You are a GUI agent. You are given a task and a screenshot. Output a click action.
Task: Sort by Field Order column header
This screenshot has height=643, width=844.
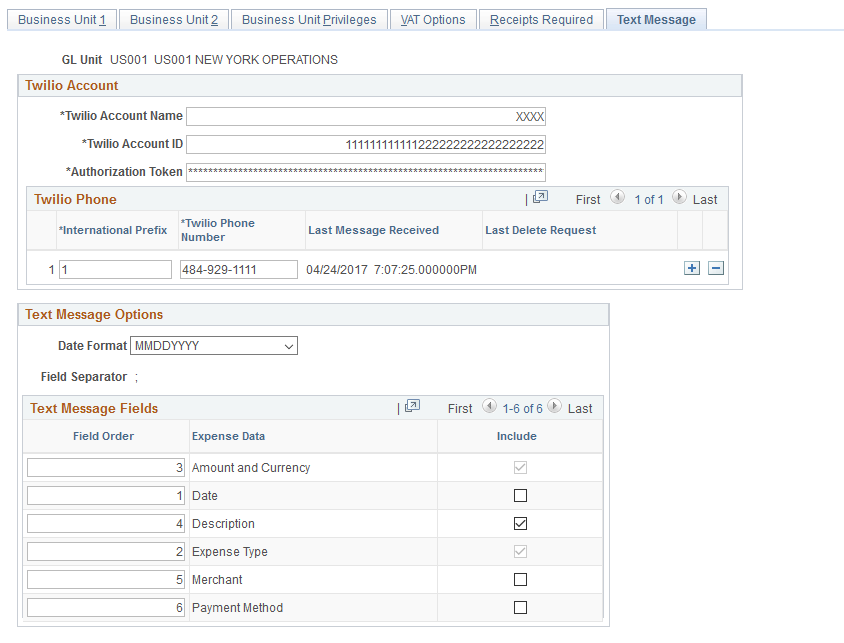click(103, 436)
